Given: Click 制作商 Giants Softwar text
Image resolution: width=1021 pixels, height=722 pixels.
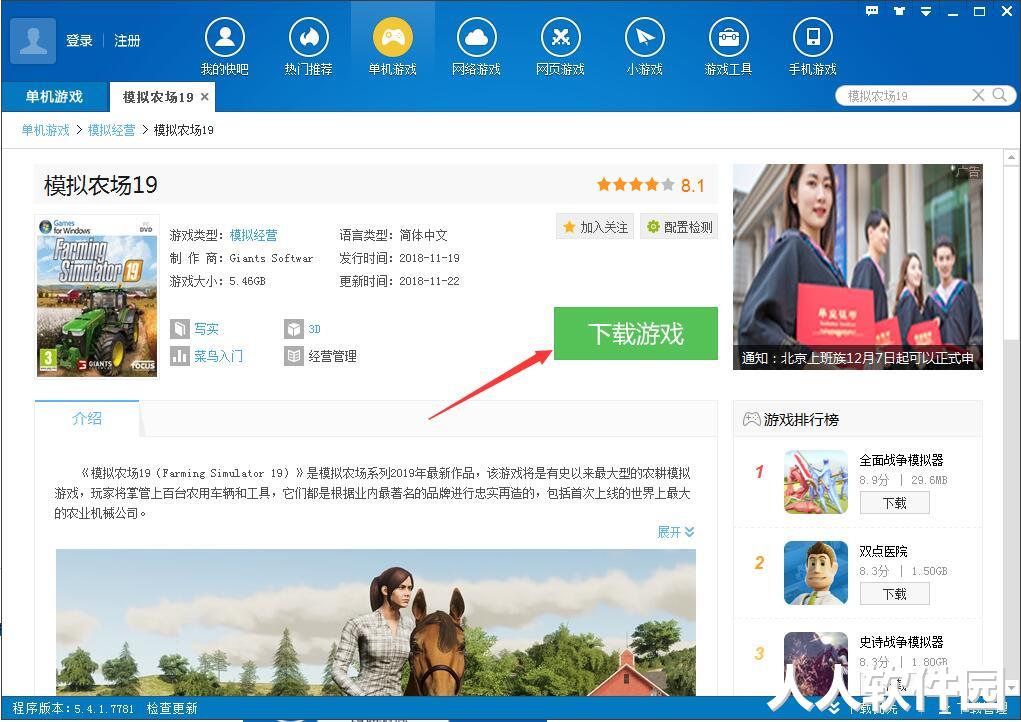Looking at the screenshot, I should click(x=242, y=258).
